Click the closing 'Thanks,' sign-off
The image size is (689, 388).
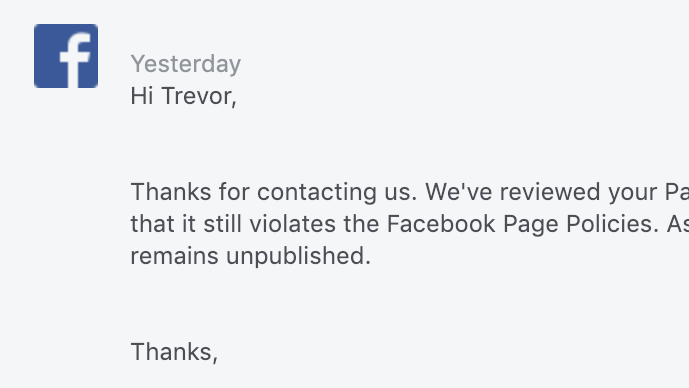coord(174,352)
